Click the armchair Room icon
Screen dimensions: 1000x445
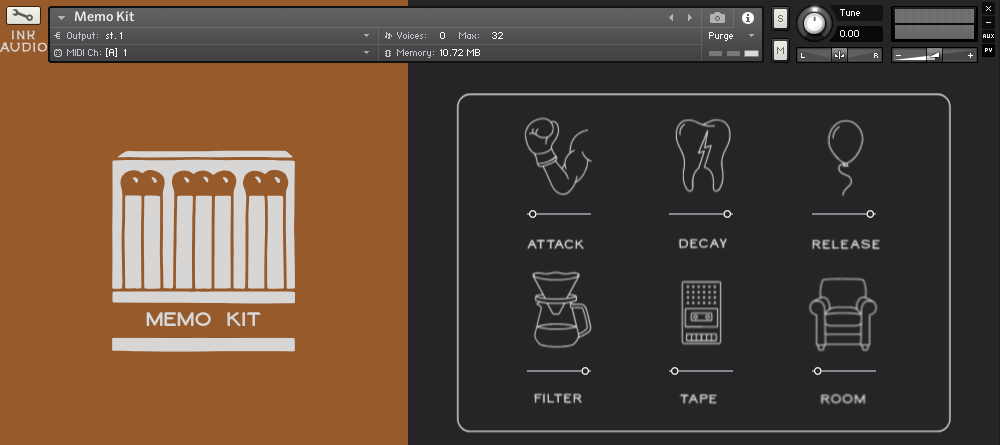click(843, 312)
